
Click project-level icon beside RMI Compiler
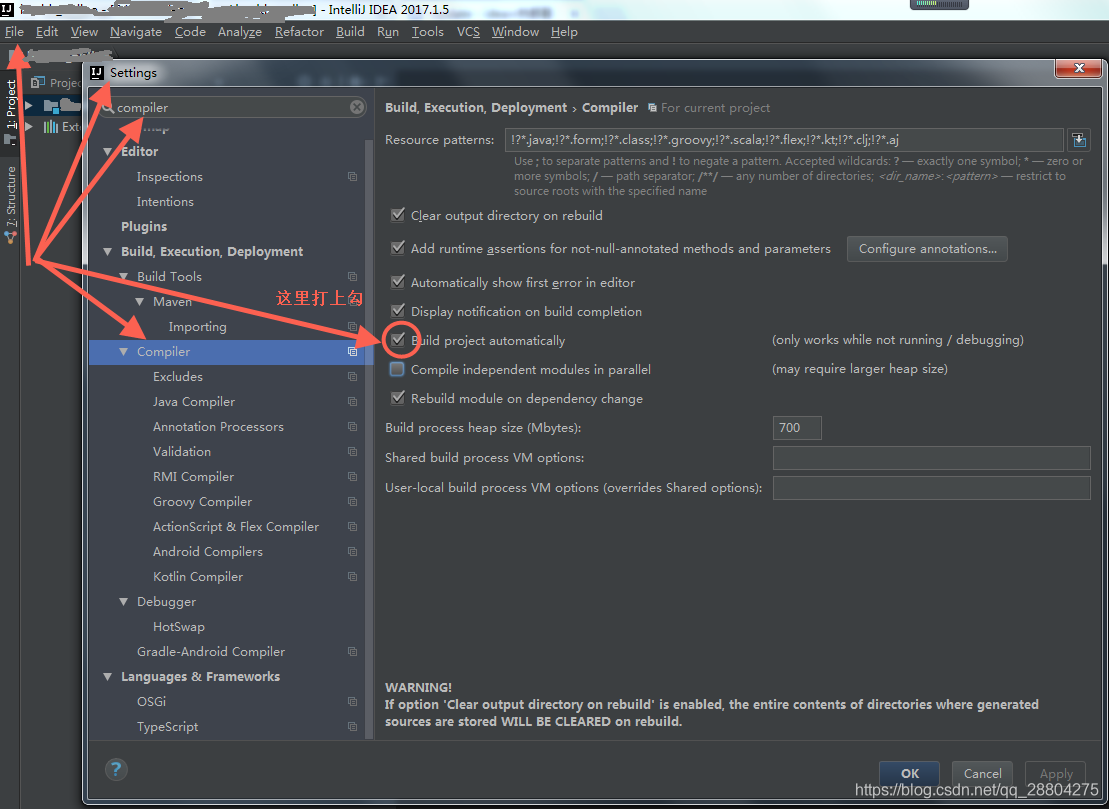click(352, 477)
